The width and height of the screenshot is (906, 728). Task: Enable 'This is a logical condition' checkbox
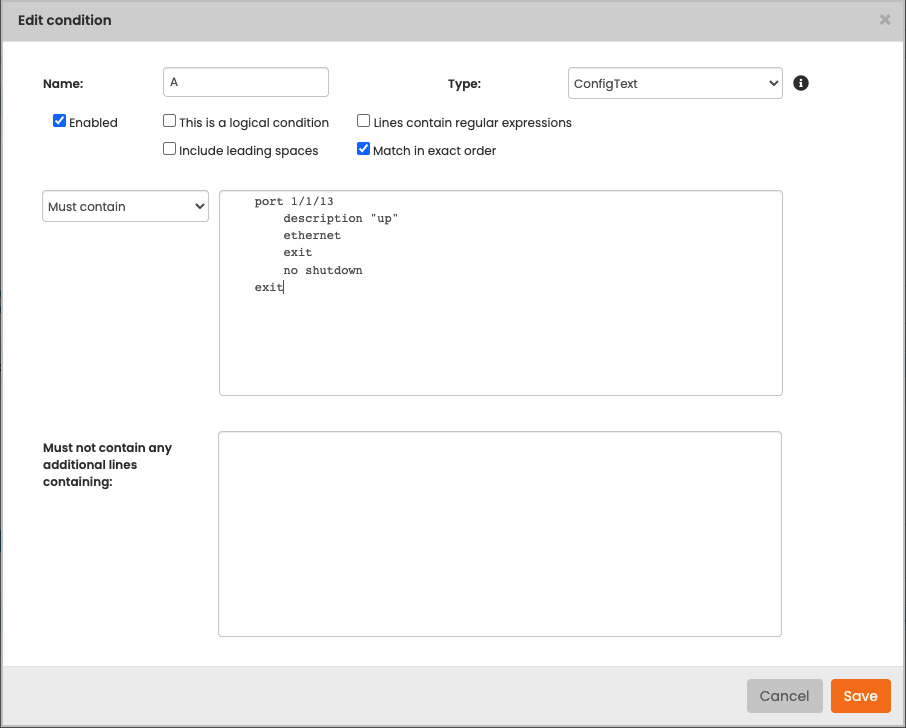(170, 121)
